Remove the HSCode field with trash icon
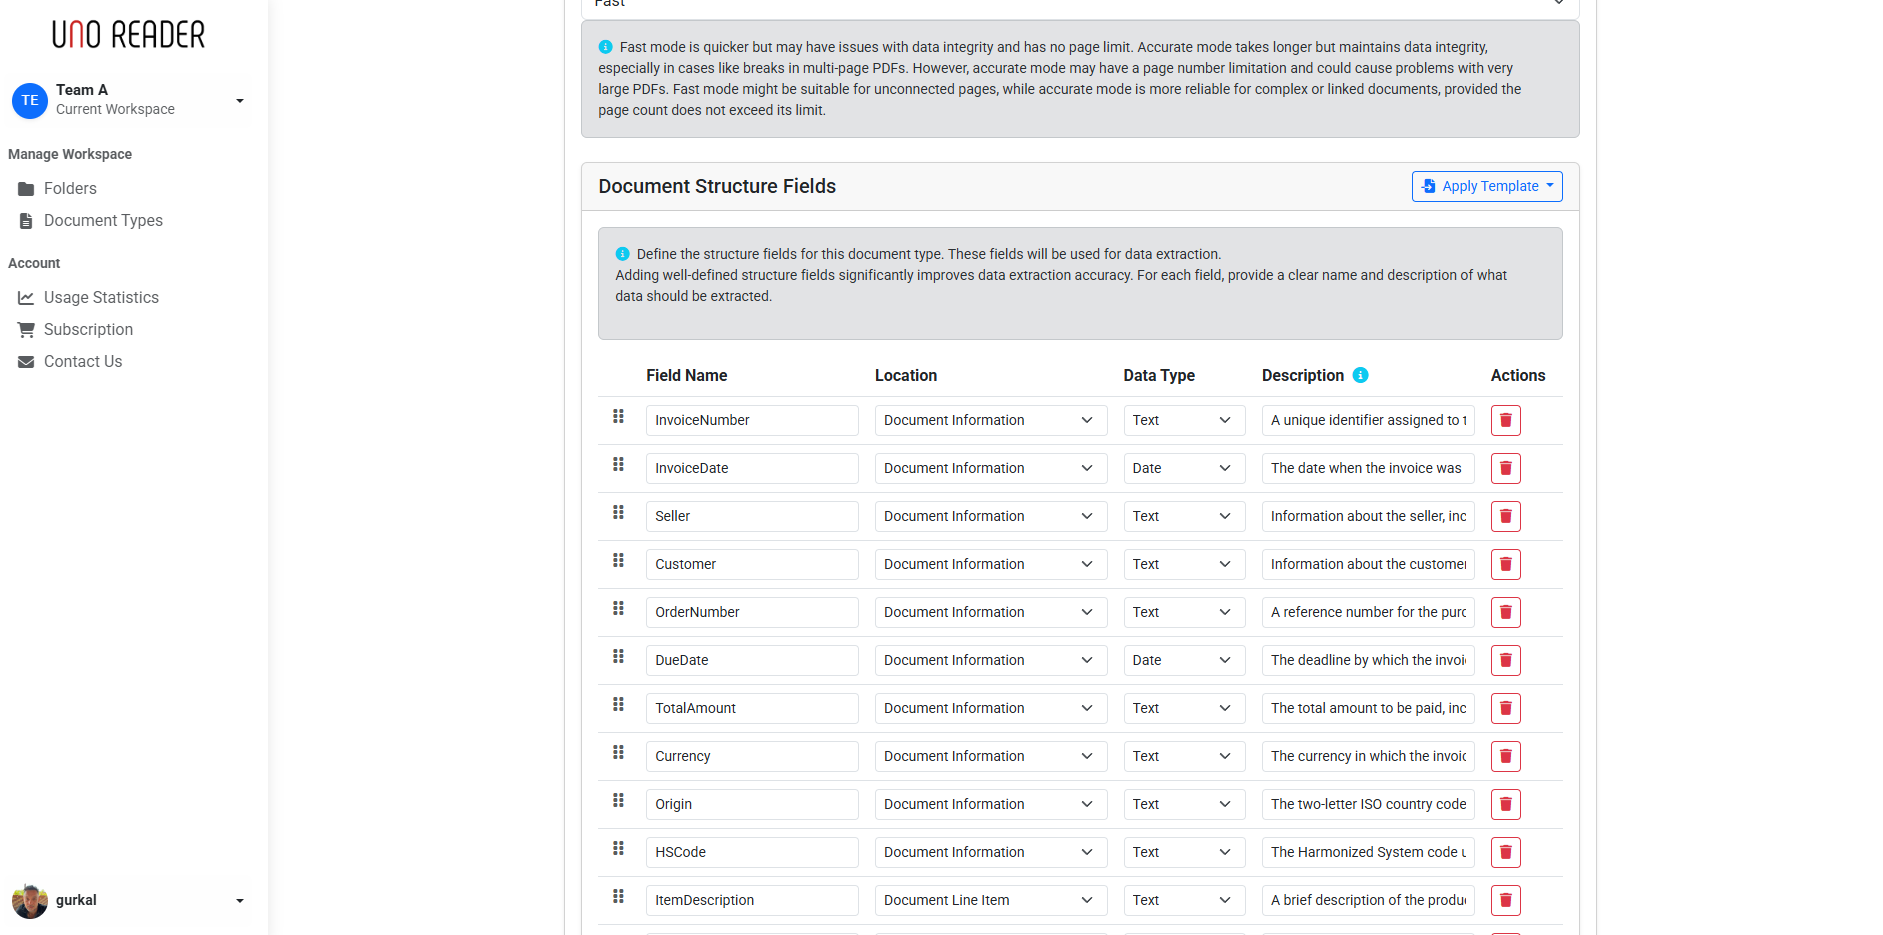Viewport: 1883px width, 935px height. tap(1505, 852)
